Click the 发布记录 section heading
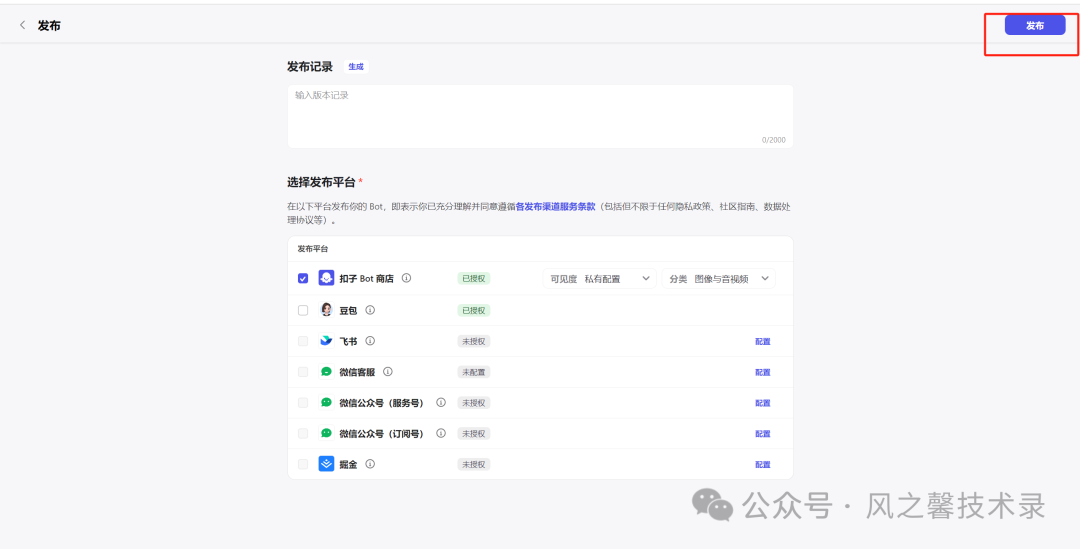 [x=310, y=67]
